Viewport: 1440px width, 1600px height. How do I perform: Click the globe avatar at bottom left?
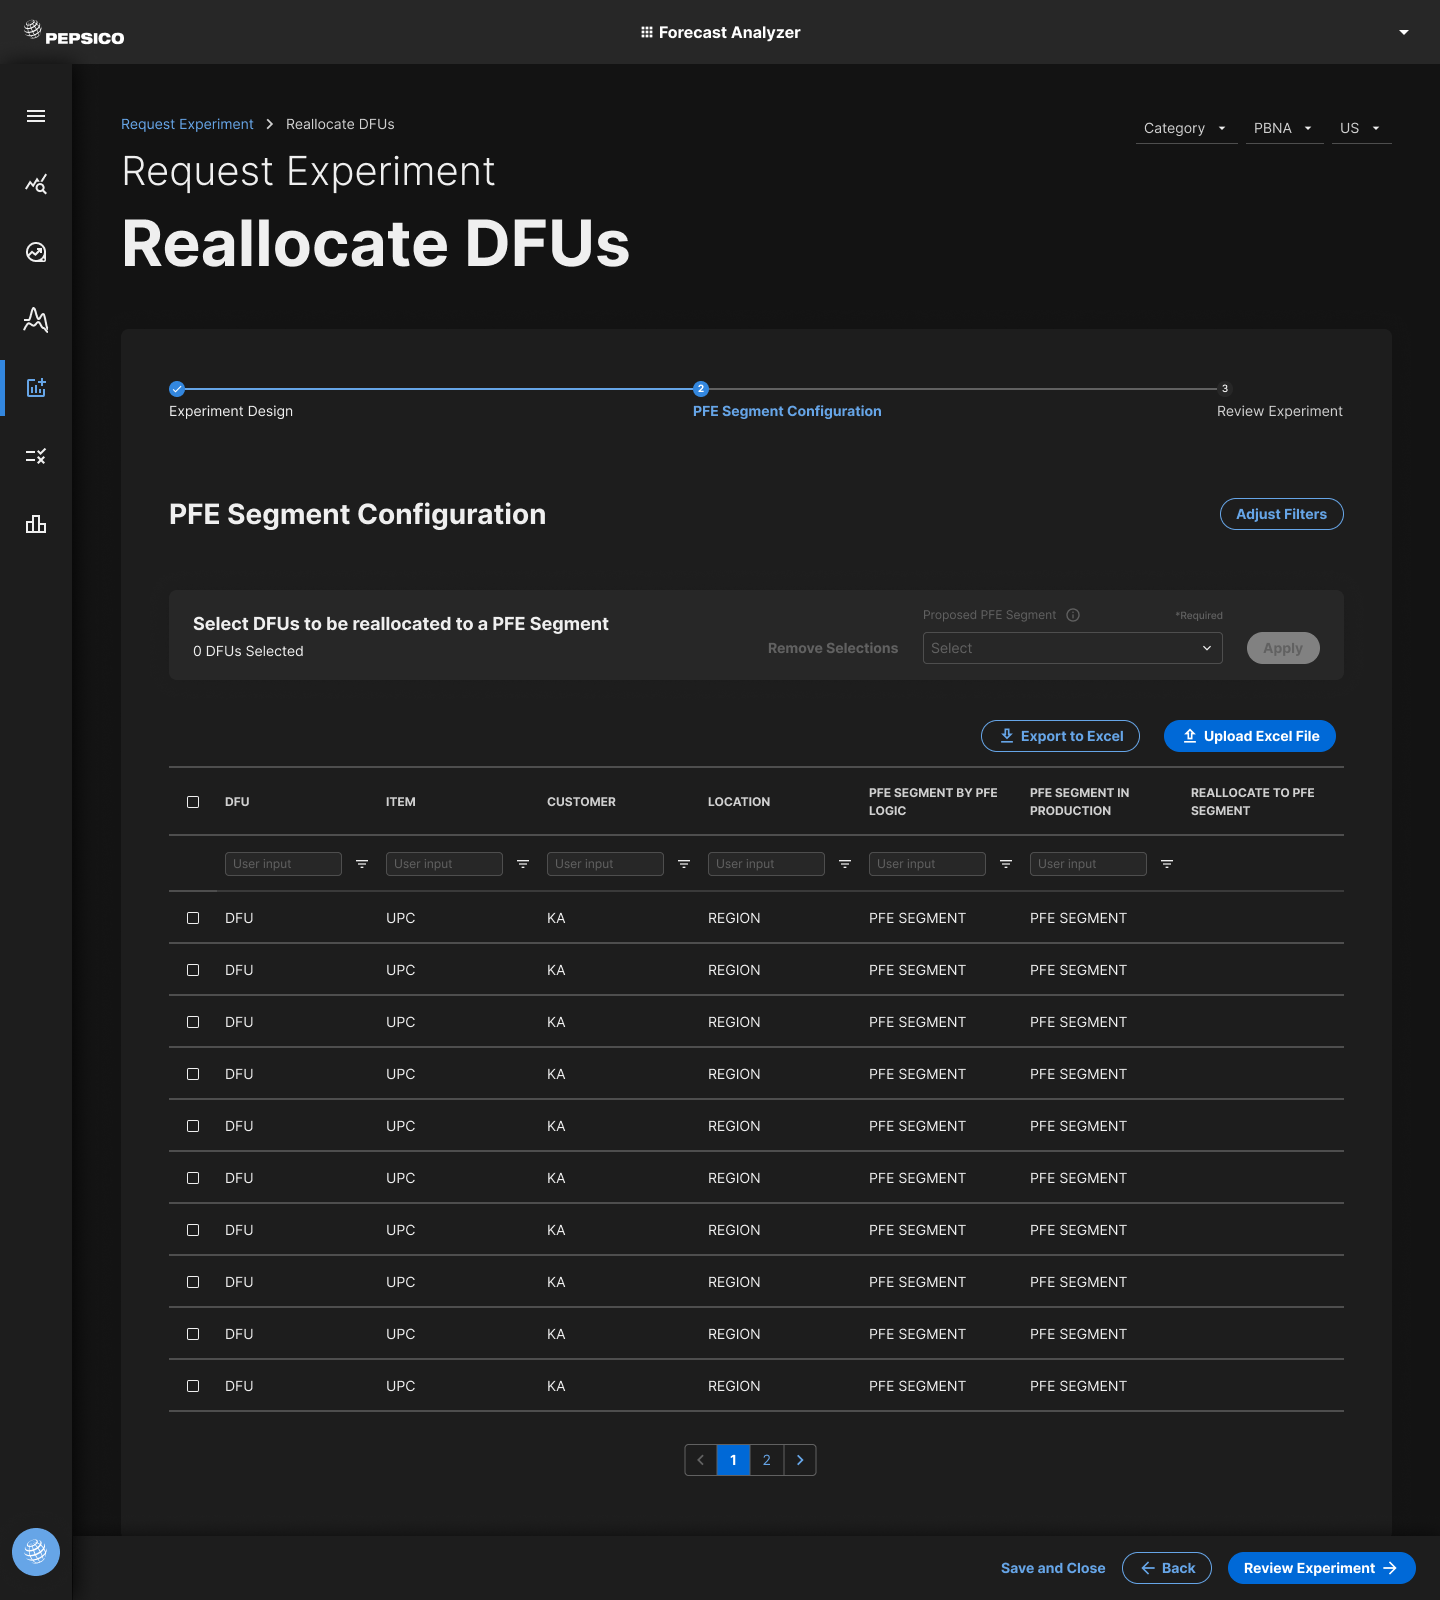coord(36,1552)
